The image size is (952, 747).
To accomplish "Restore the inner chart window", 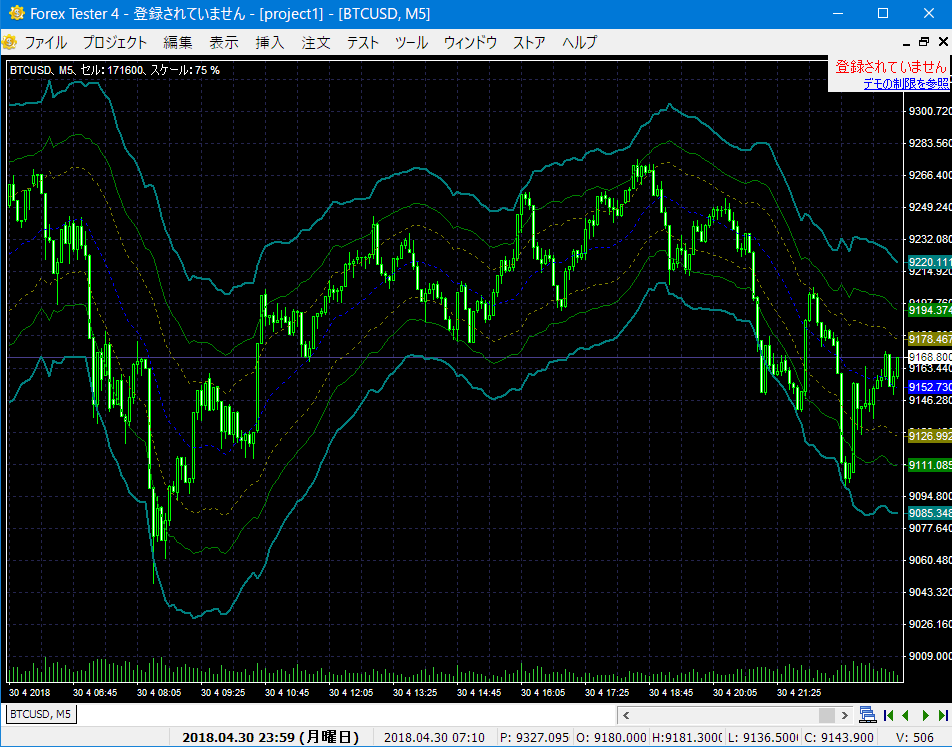I will pyautogui.click(x=924, y=42).
